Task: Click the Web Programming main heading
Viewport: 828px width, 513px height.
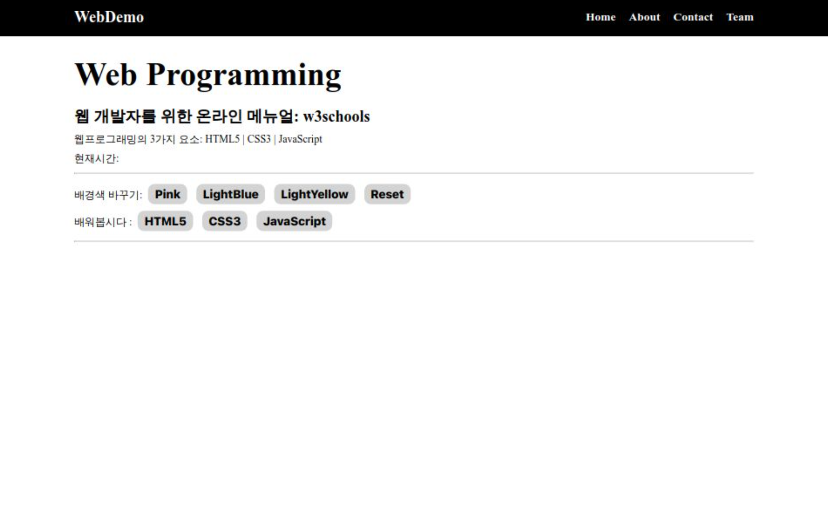Action: (x=207, y=75)
